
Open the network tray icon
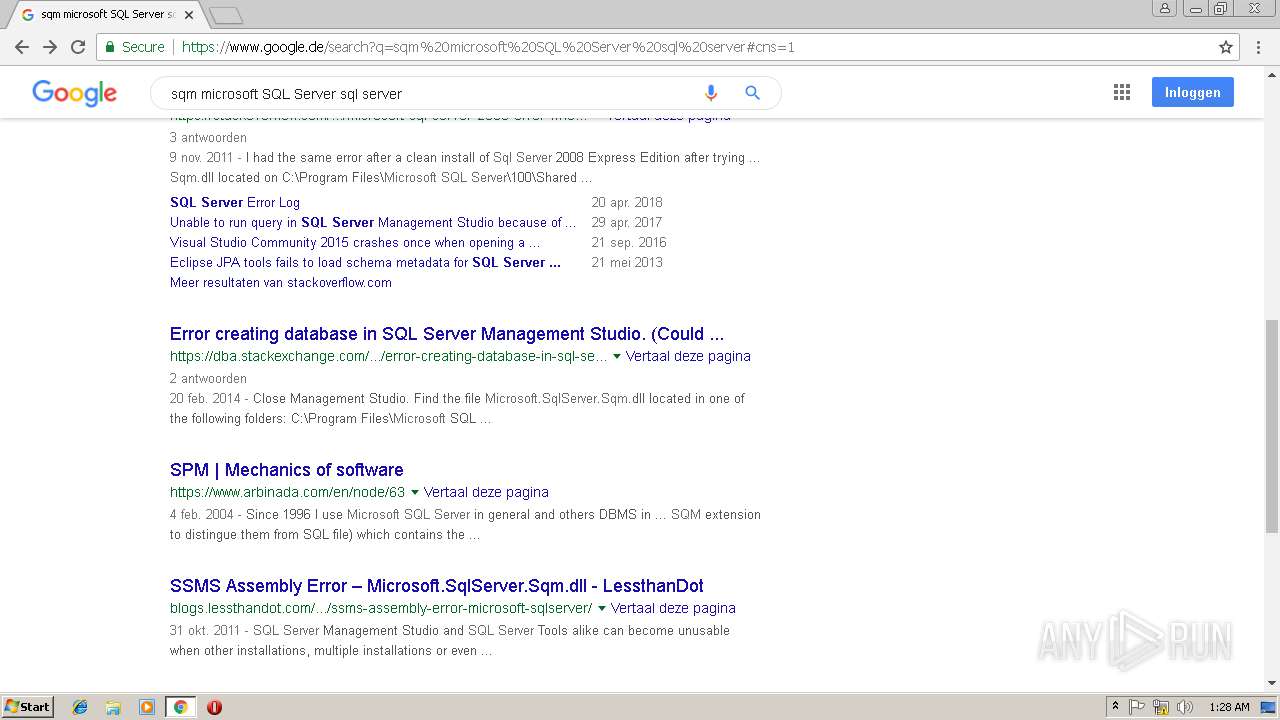pos(1161,707)
